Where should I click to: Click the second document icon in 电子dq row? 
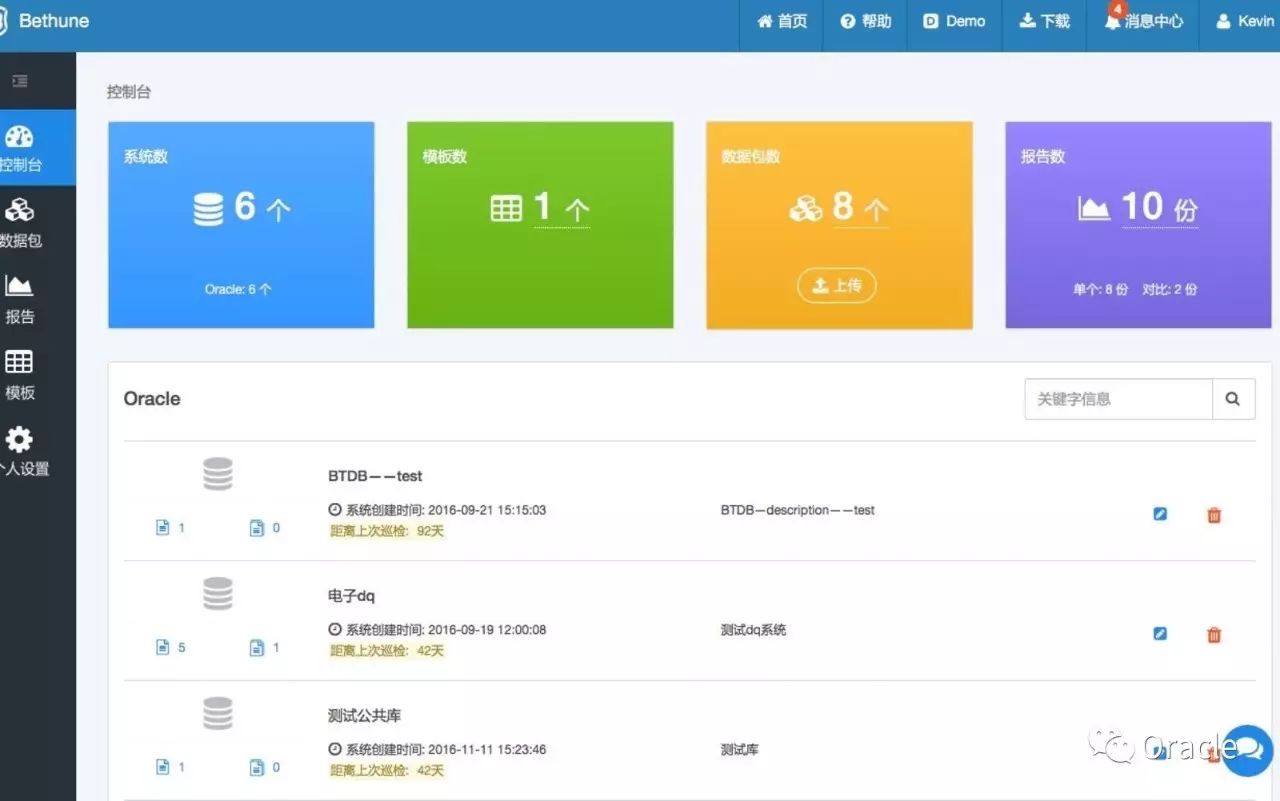pyautogui.click(x=257, y=647)
